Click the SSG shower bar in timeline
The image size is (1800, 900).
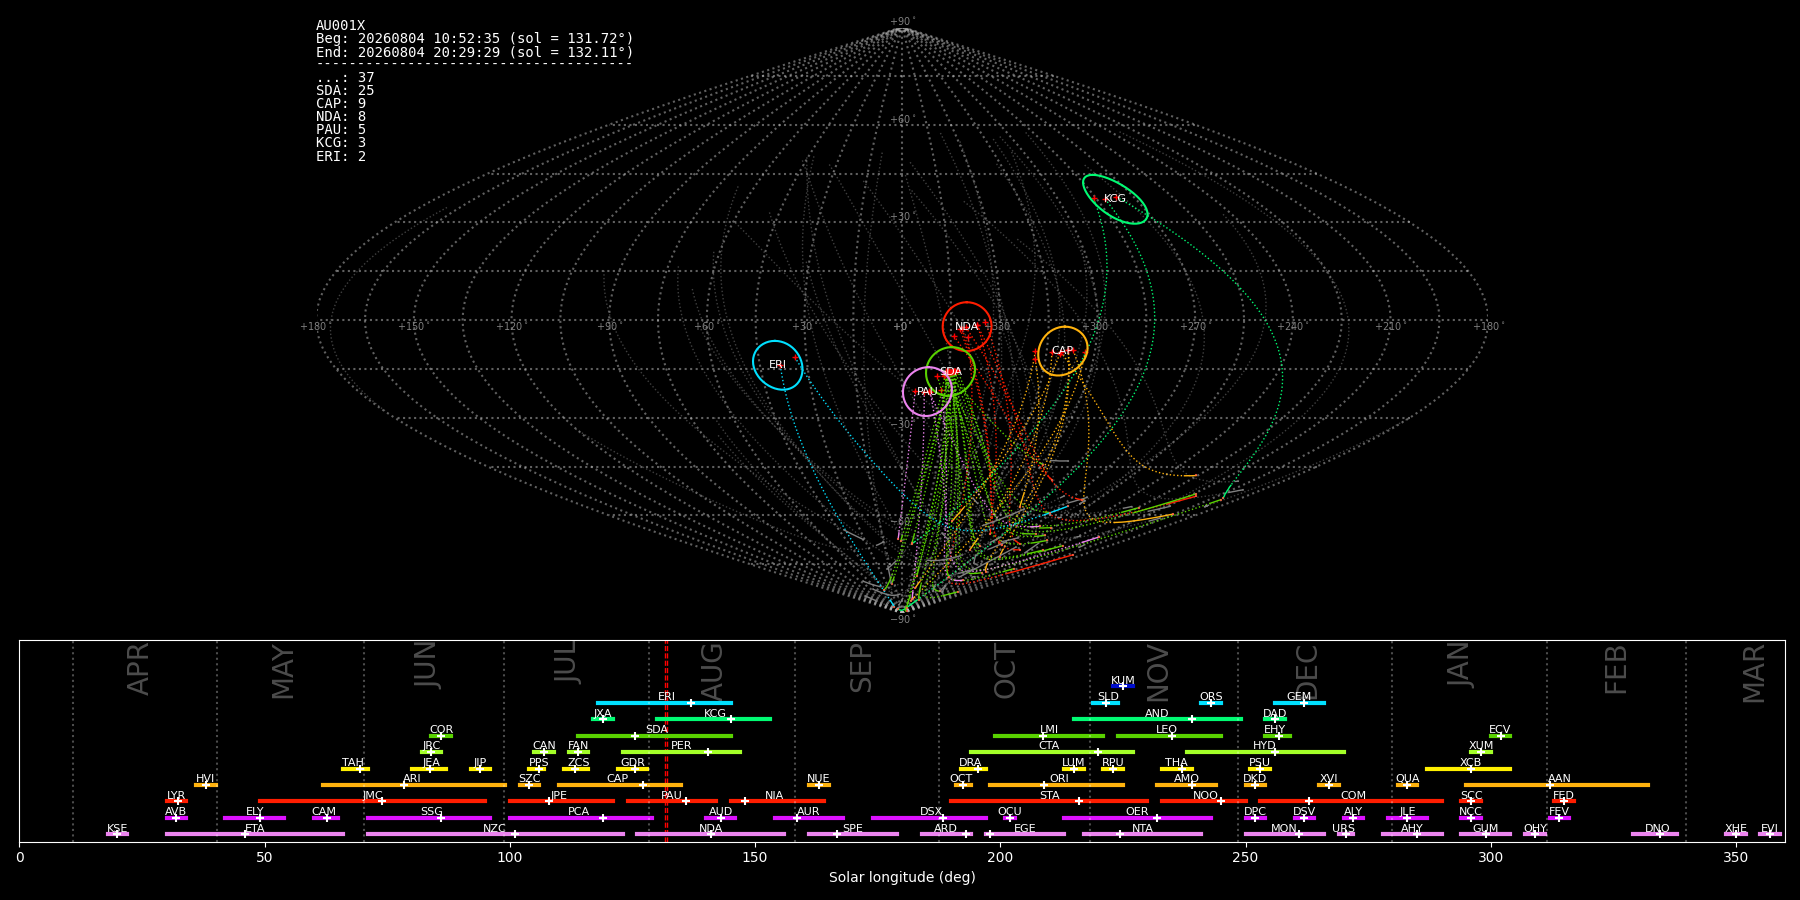click(429, 818)
